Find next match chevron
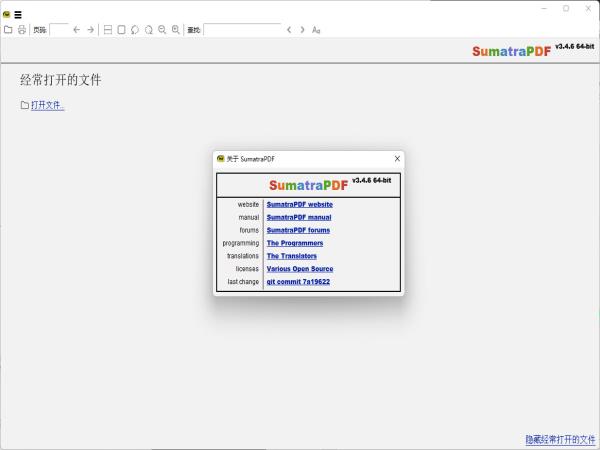The height and width of the screenshot is (450, 600). 302,29
